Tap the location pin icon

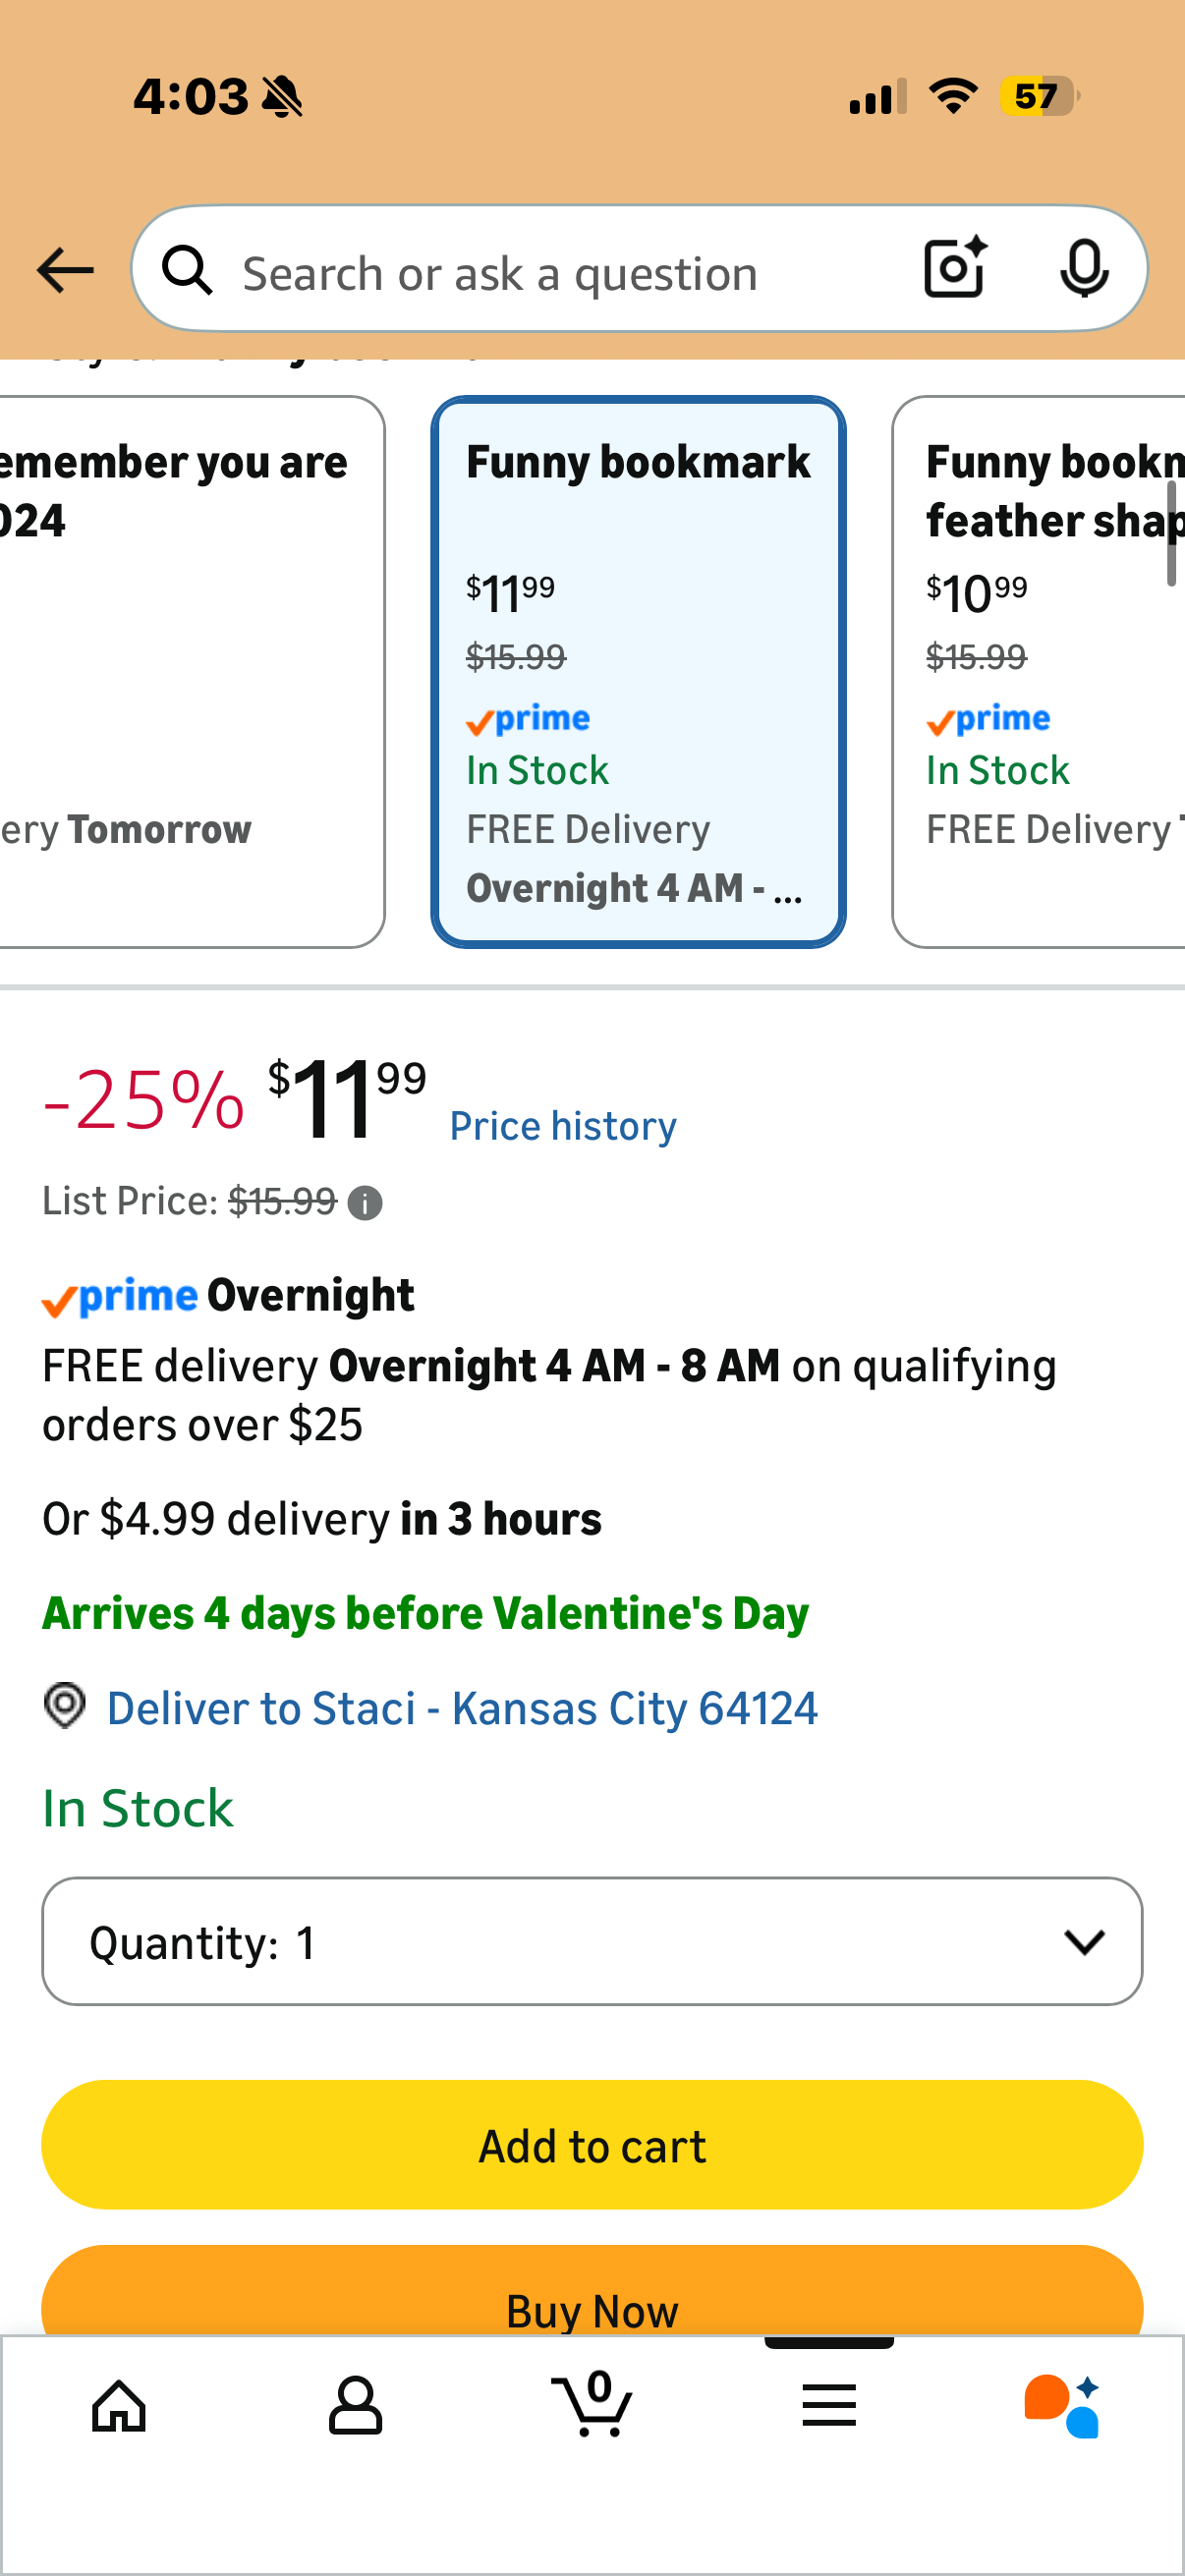click(64, 1707)
